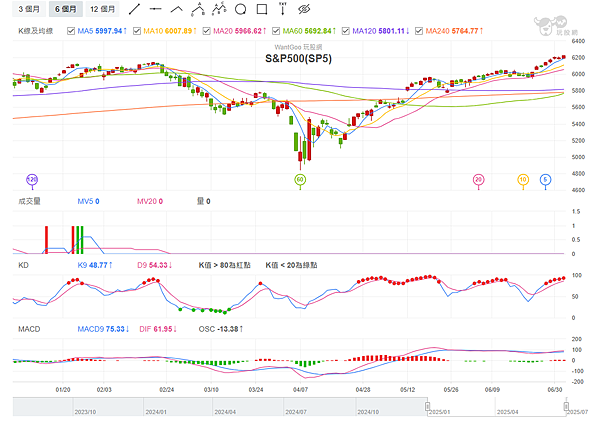This screenshot has width=600, height=421.
Task: Select the ABC three-point wave tool
Action: pos(198,9)
